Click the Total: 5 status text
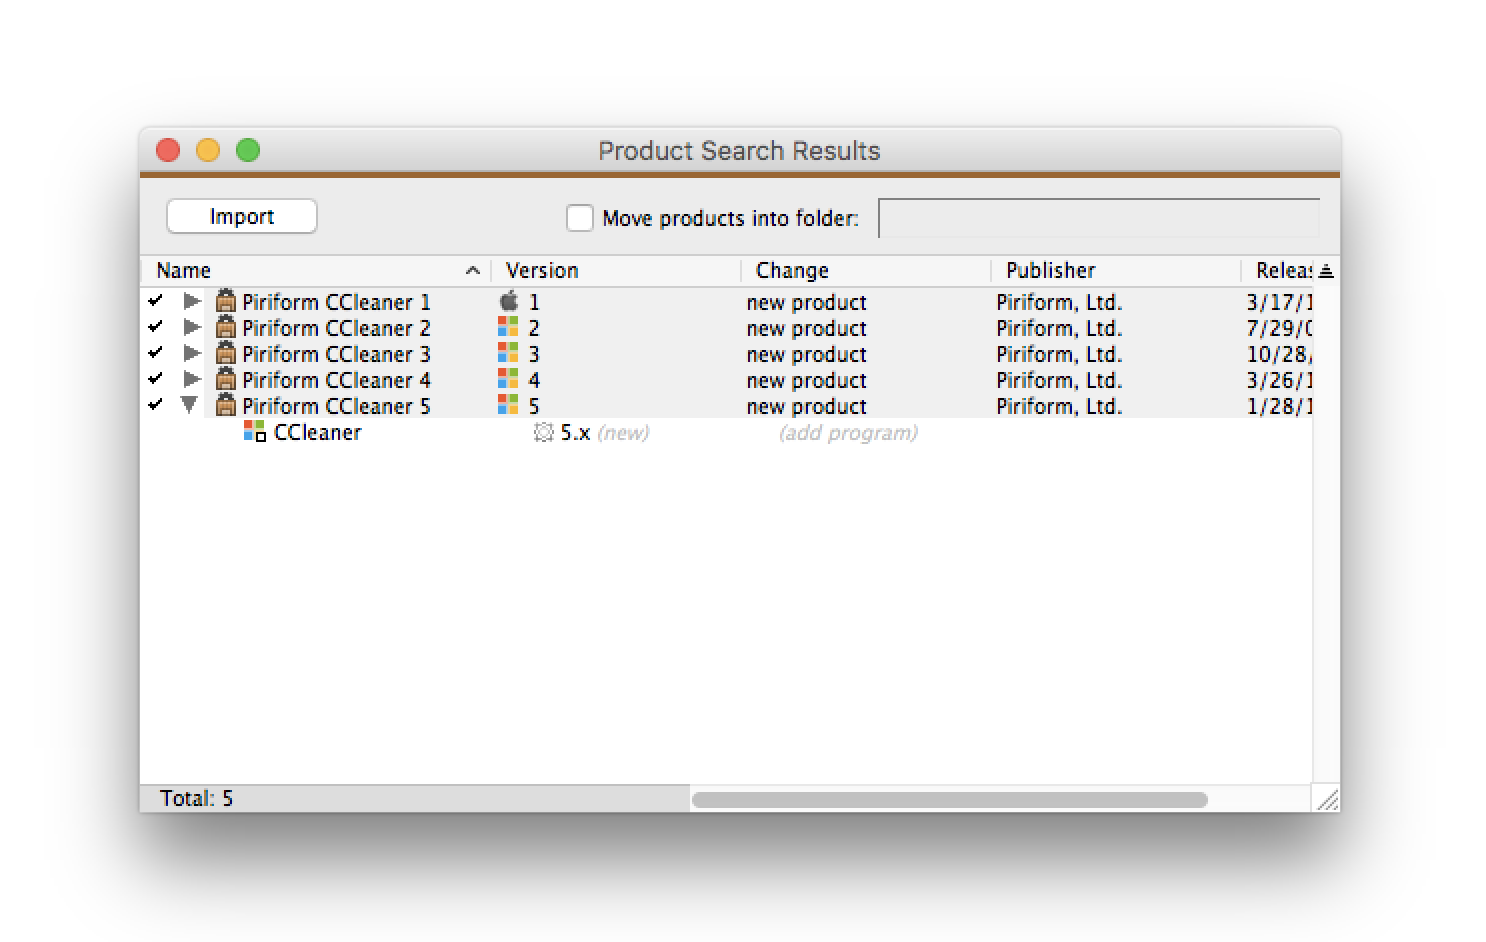Screen dimensions: 1486x942 196,798
